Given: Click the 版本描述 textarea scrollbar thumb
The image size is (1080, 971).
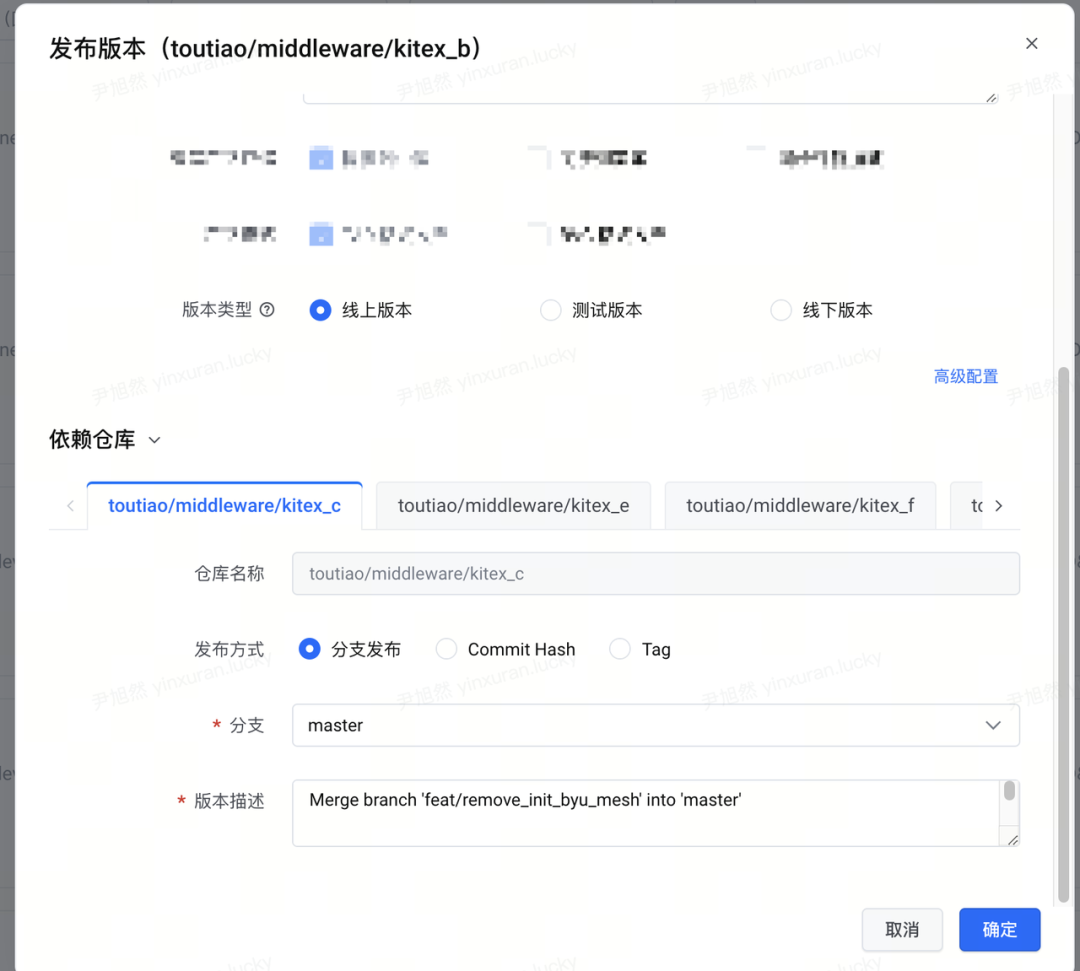Looking at the screenshot, I should pos(1009,791).
